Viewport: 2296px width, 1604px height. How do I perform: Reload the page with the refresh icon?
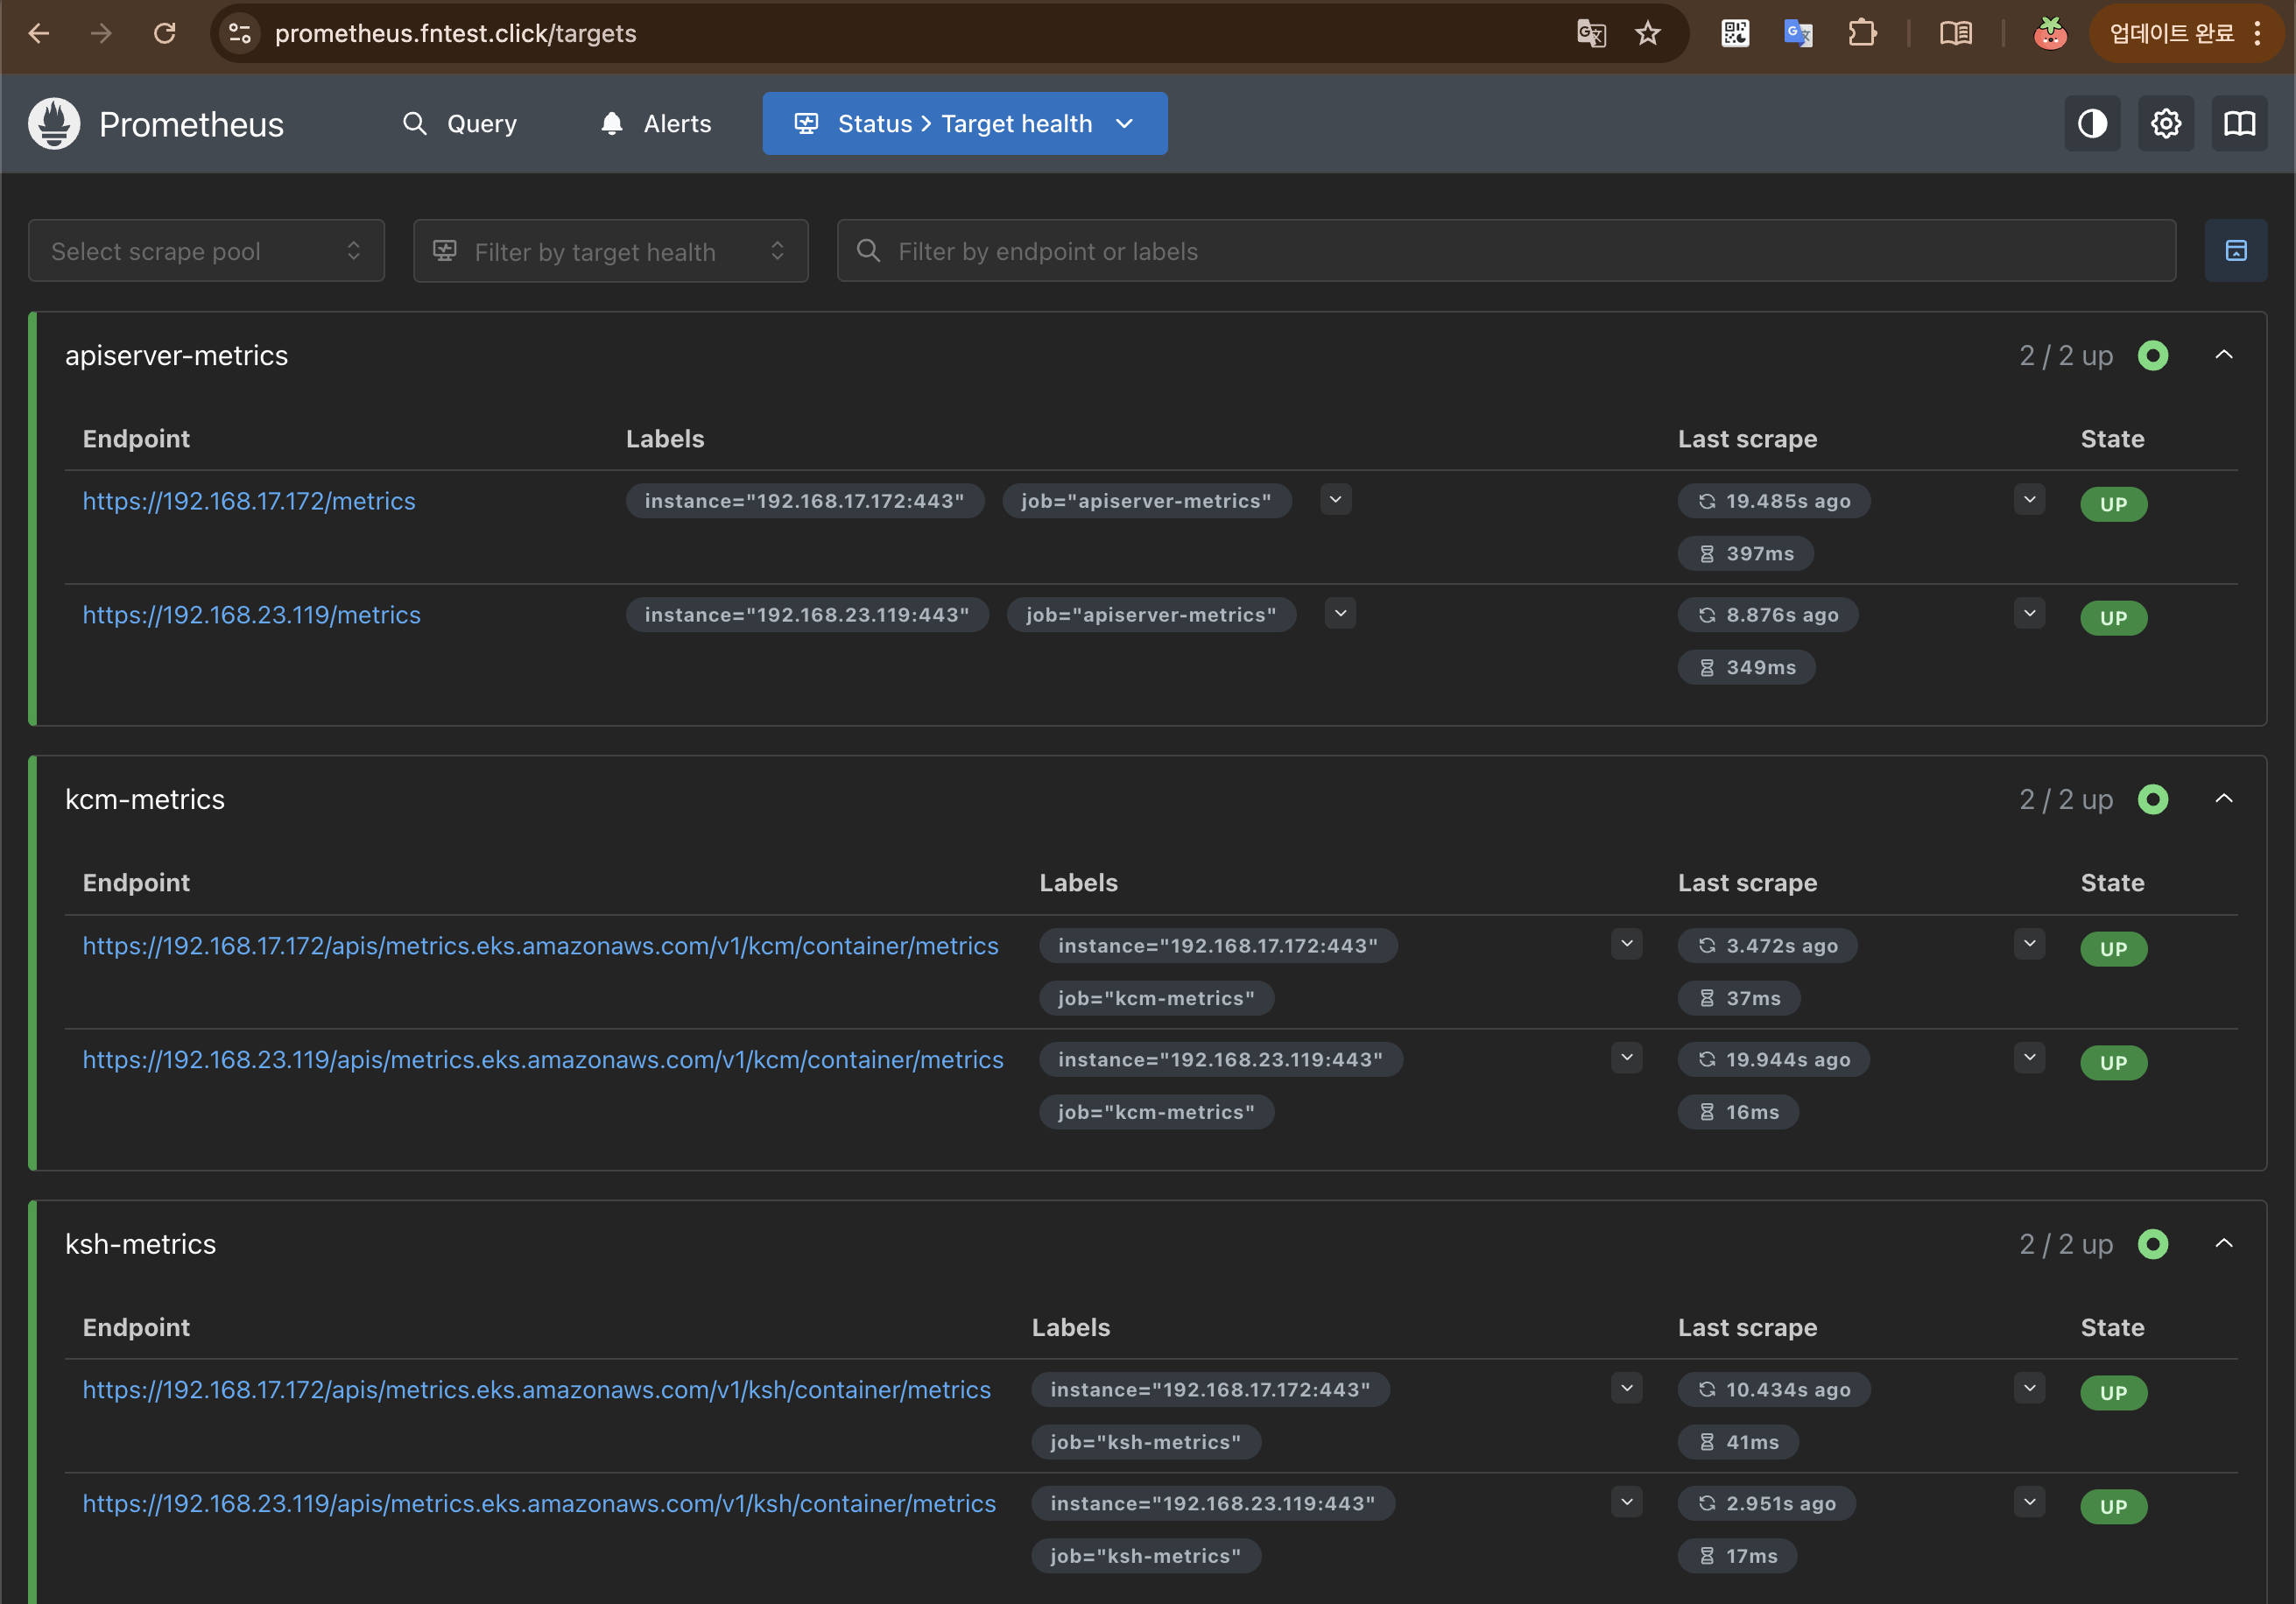[x=165, y=34]
